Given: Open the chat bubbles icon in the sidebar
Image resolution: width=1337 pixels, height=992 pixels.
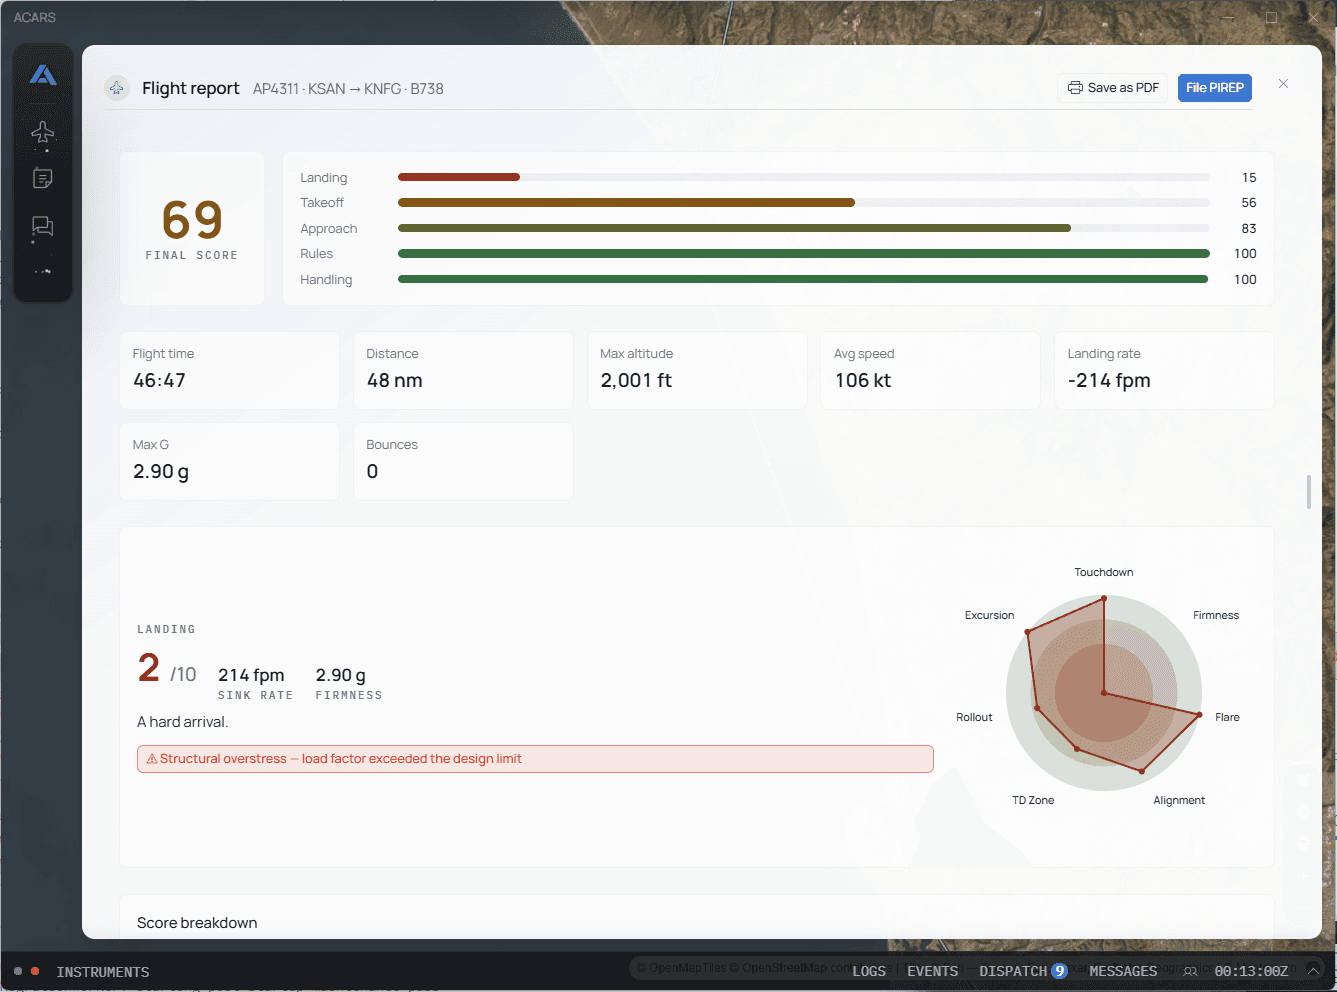Looking at the screenshot, I should click(x=43, y=227).
